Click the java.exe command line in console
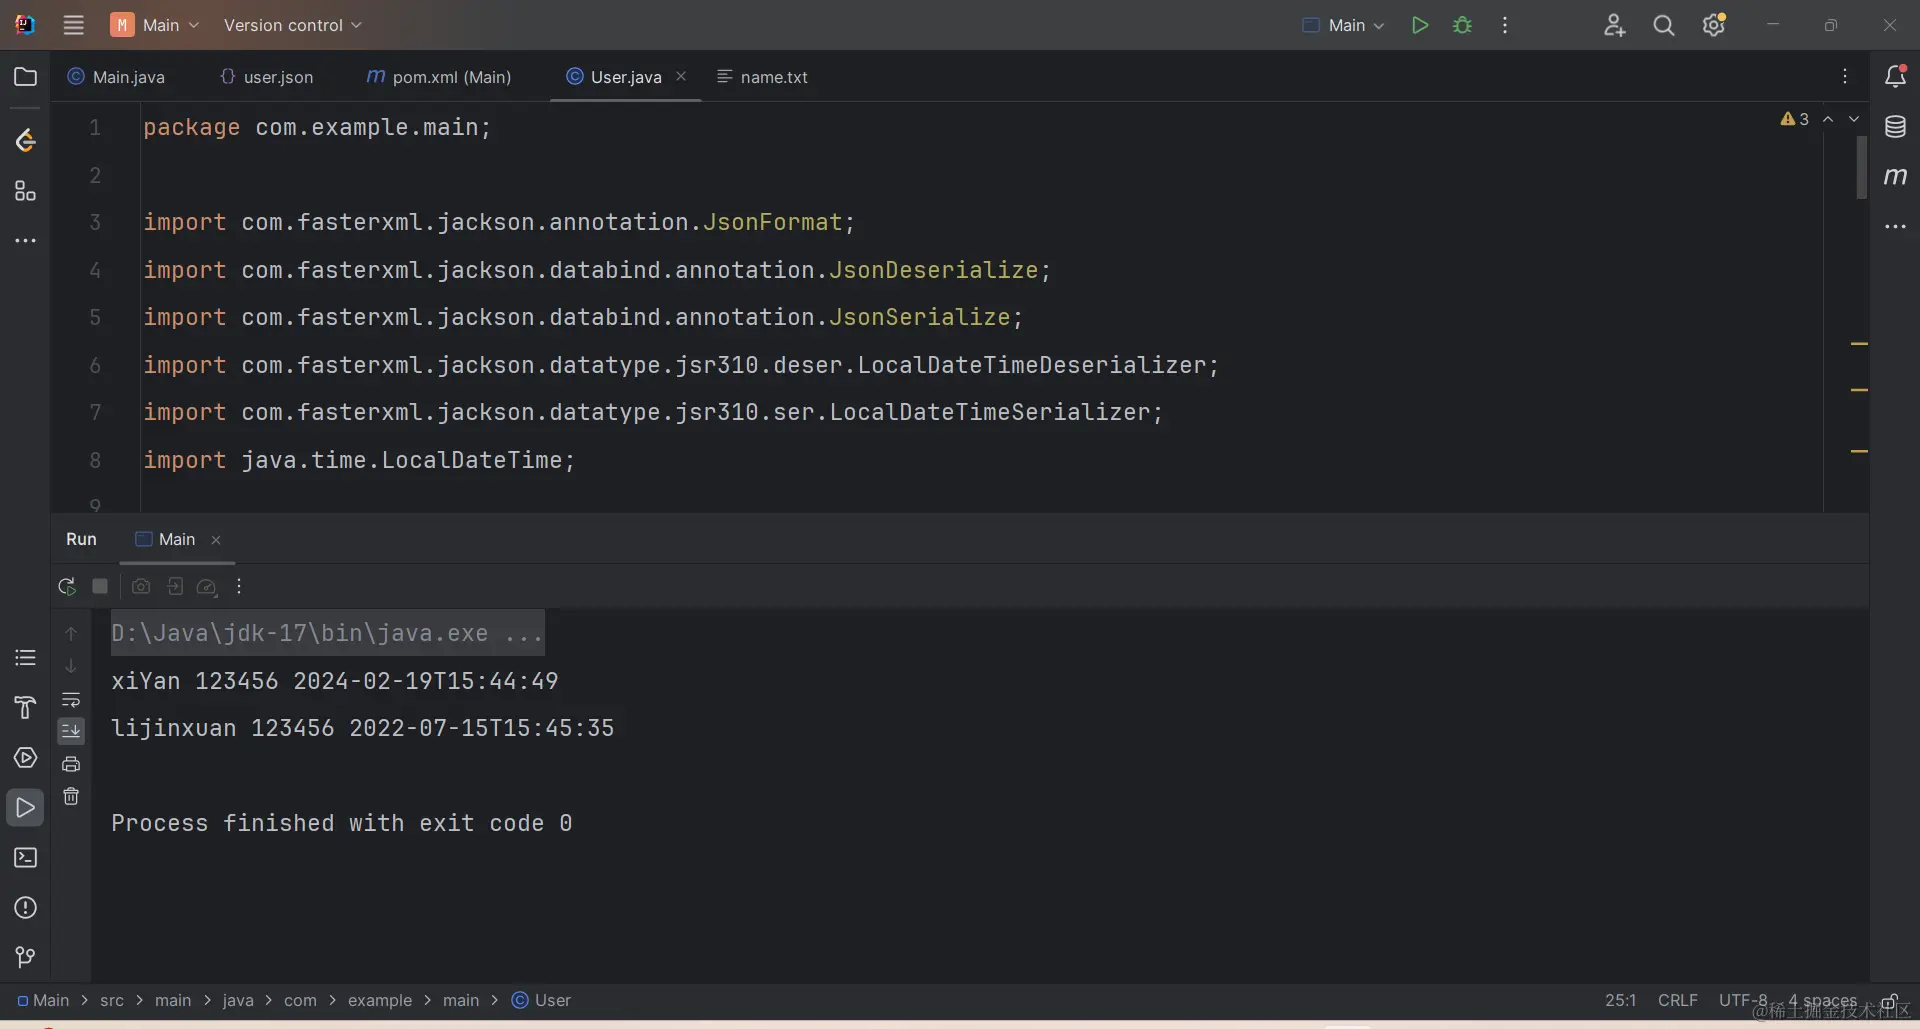This screenshot has height=1029, width=1920. pyautogui.click(x=327, y=633)
